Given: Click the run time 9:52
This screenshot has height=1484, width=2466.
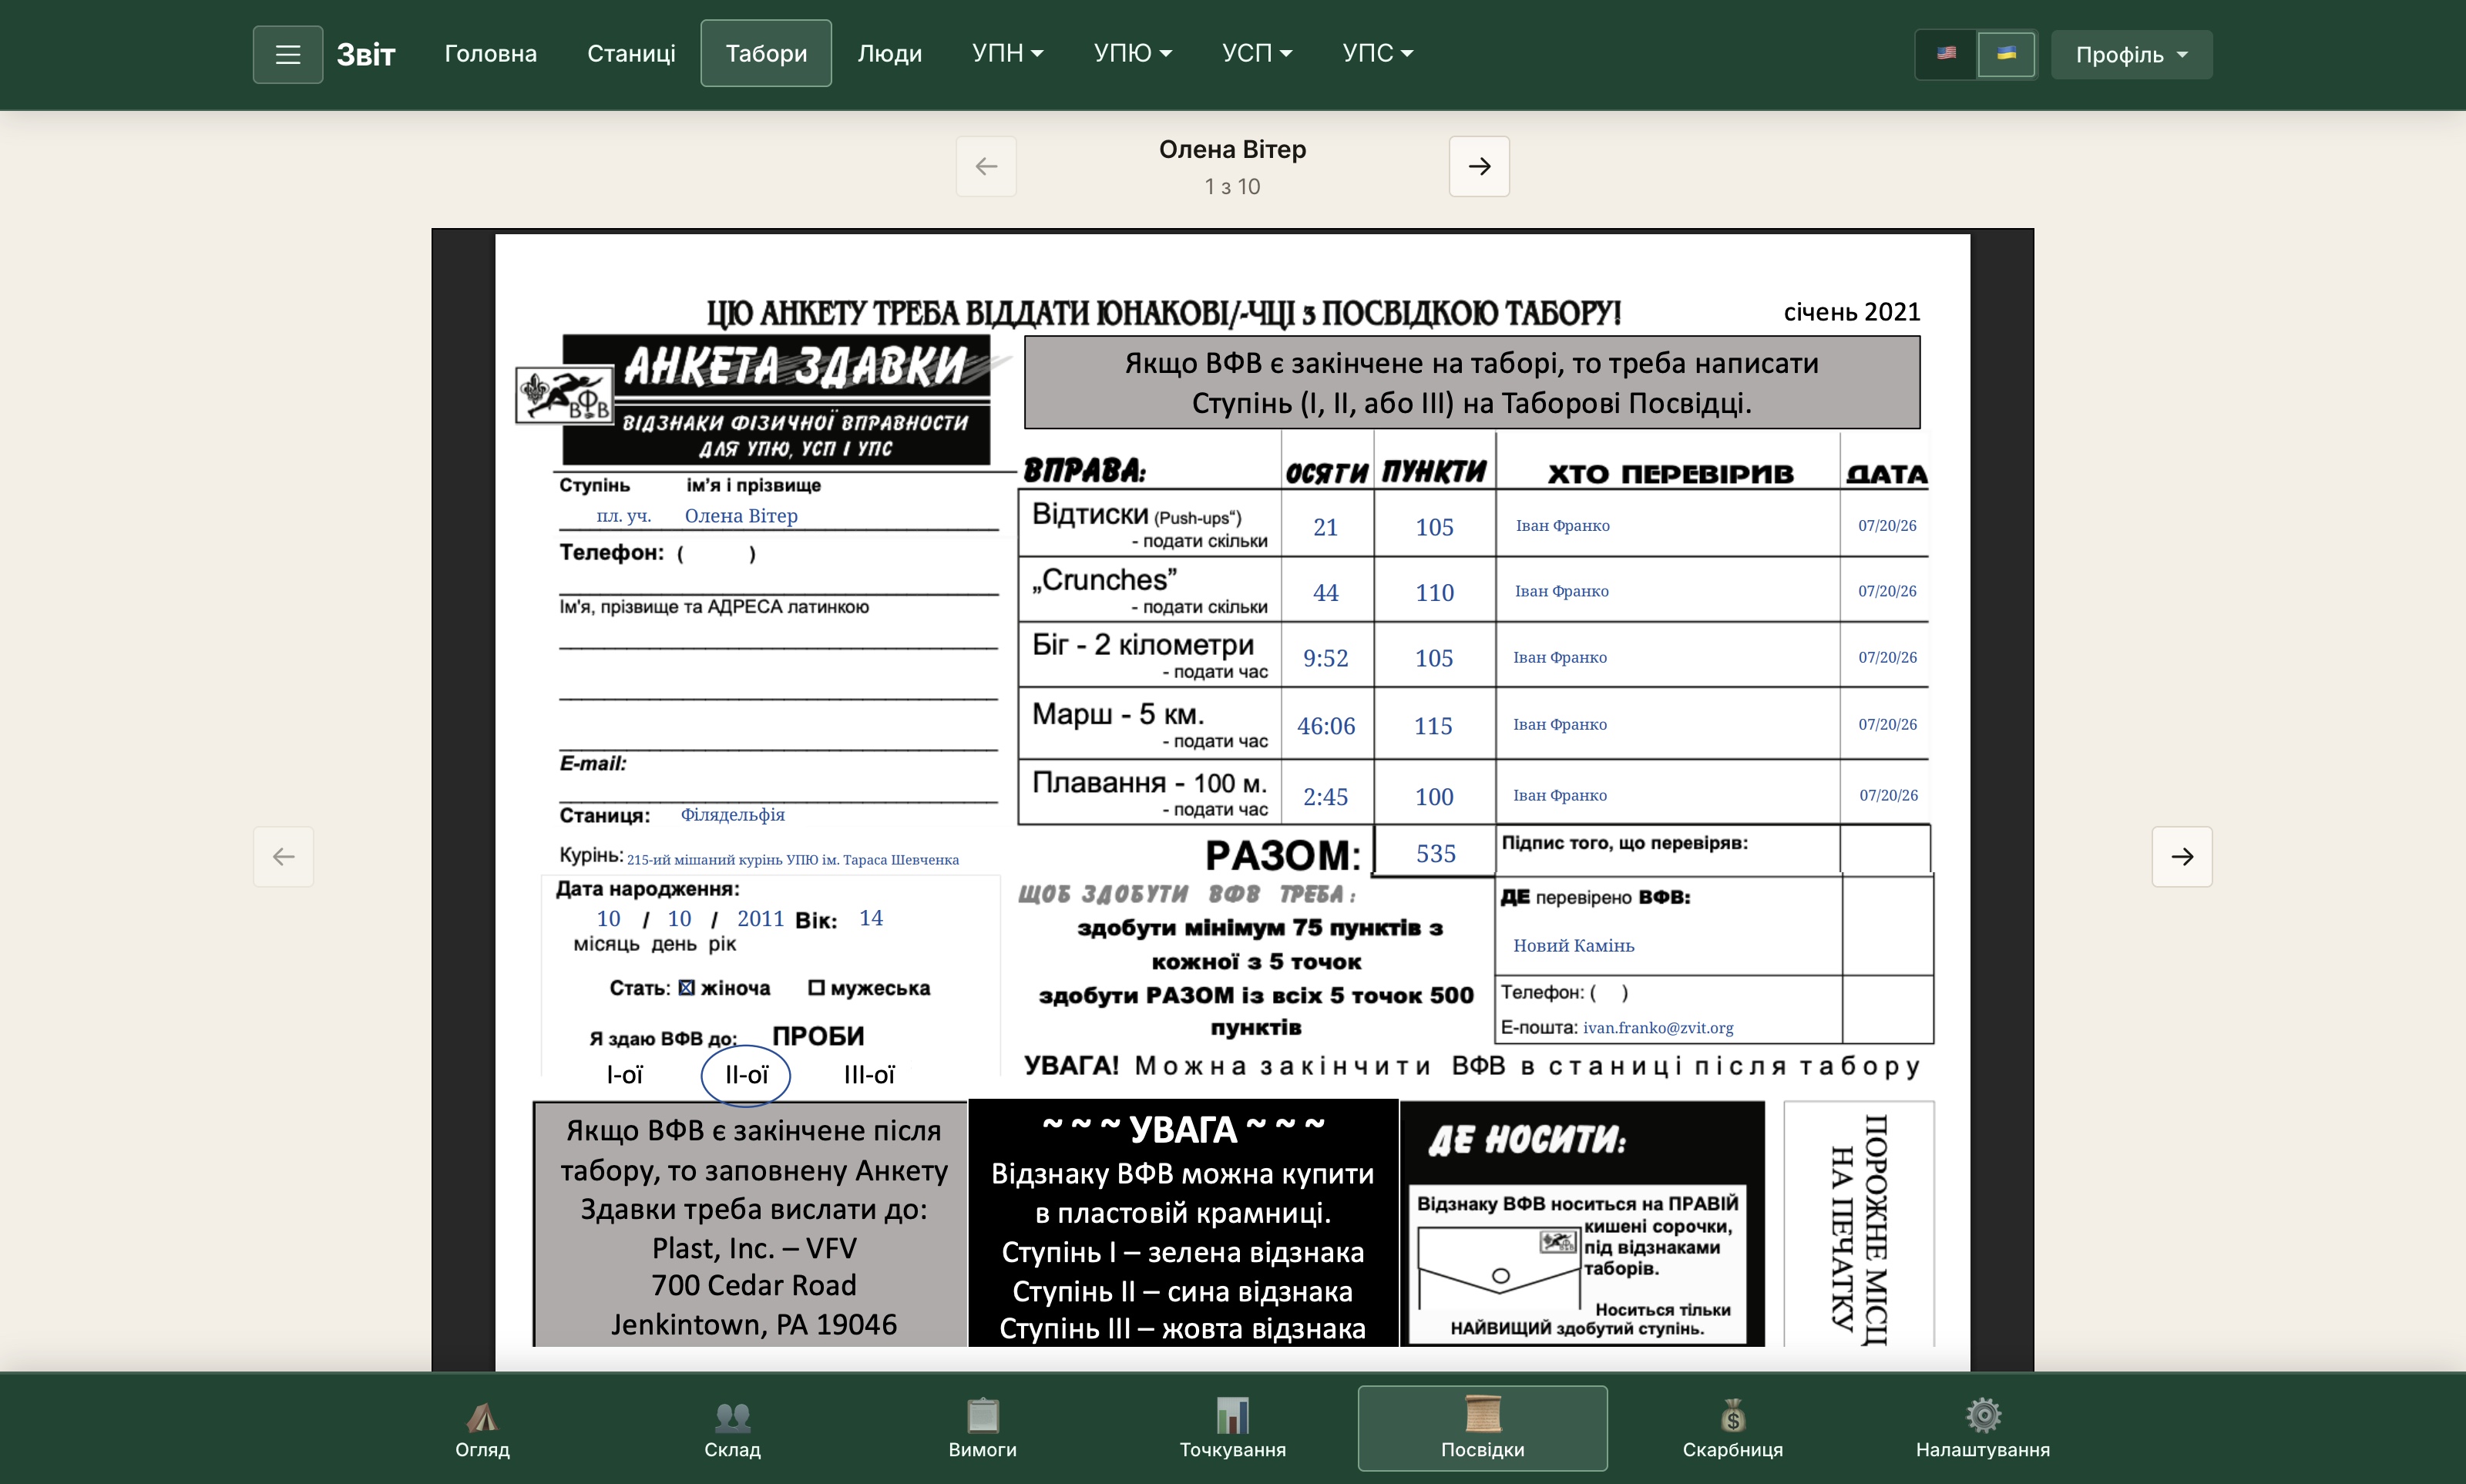Looking at the screenshot, I should tap(1325, 658).
